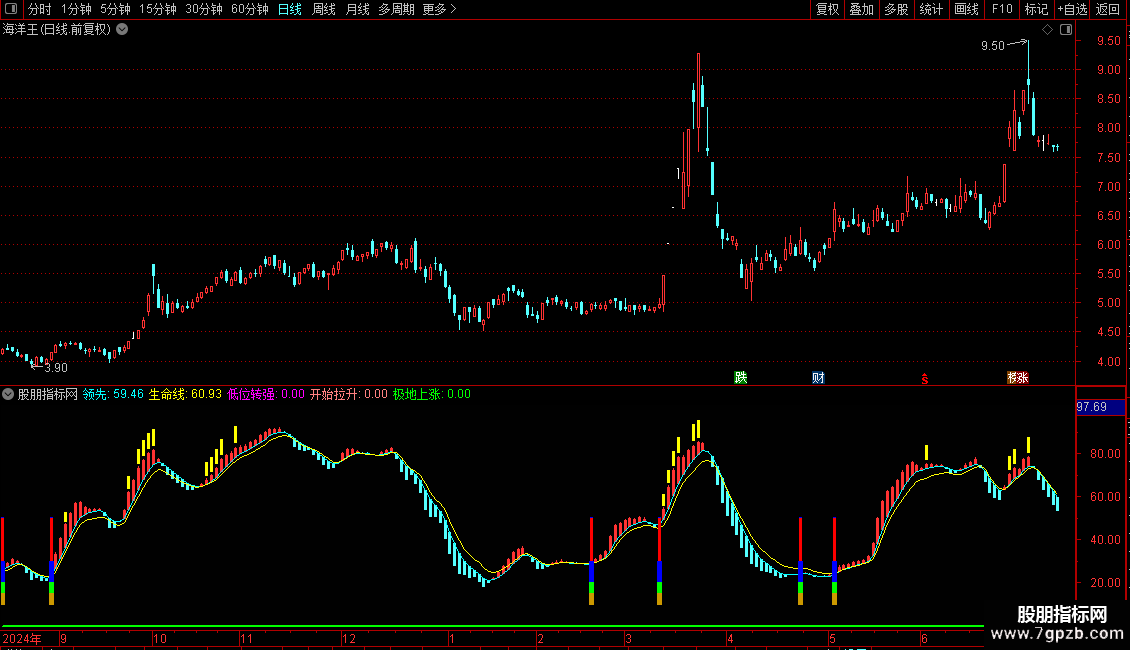Click the 生命线: 60.93 indicator value
Screen dimensions: 1130x650
coord(185,394)
